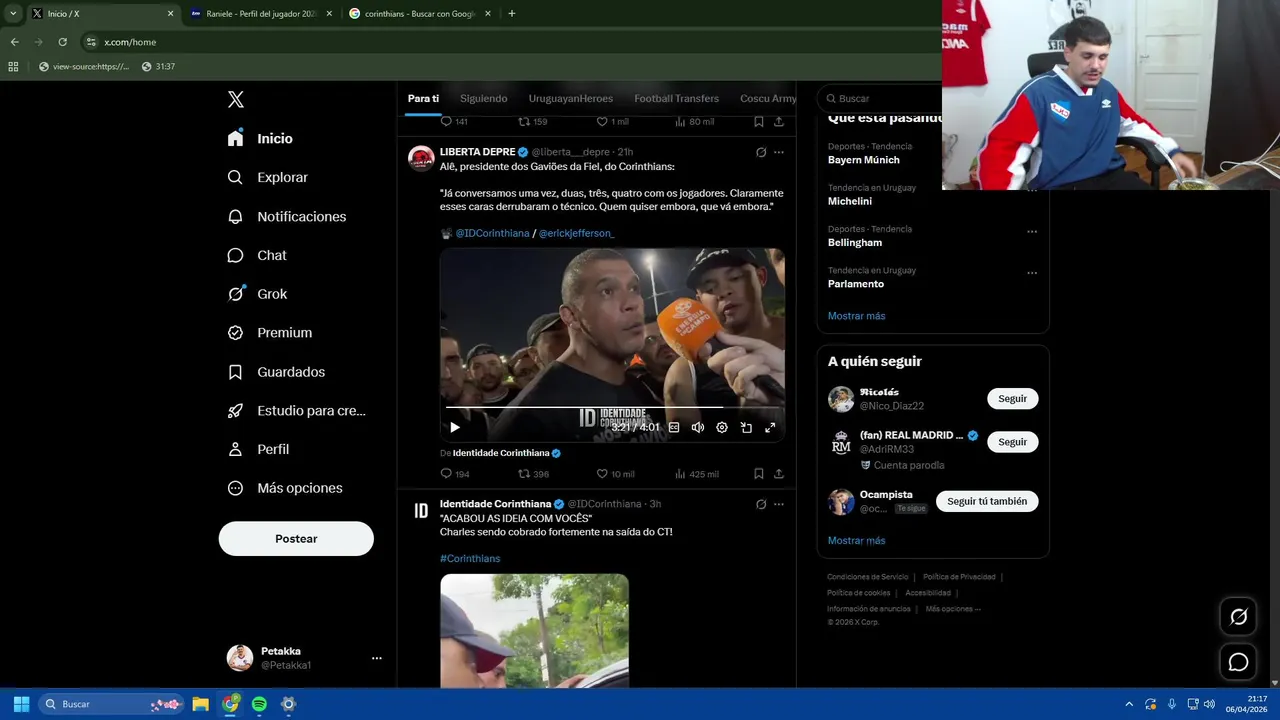Click the Buscar search field on X
This screenshot has height=720, width=1280.
880,98
